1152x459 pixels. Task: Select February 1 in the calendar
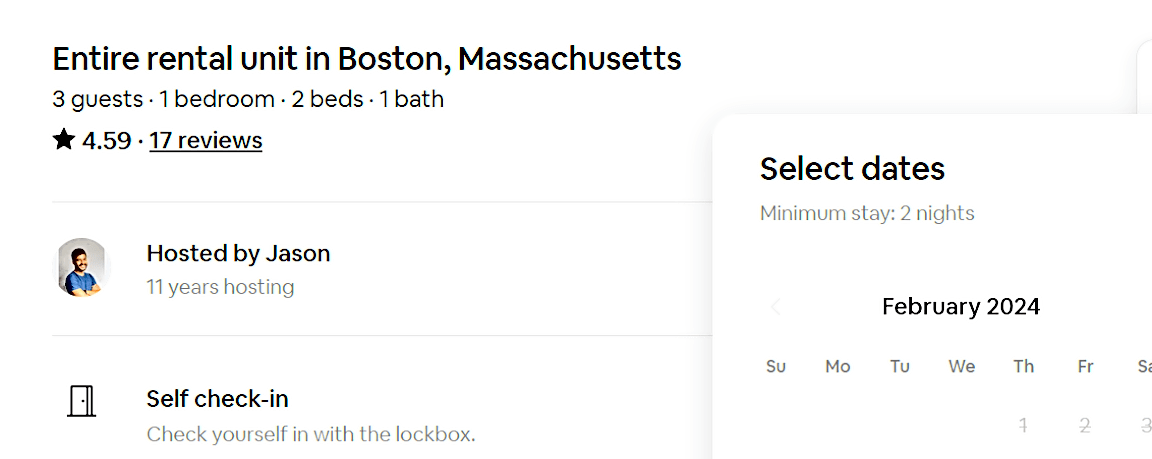click(1023, 424)
